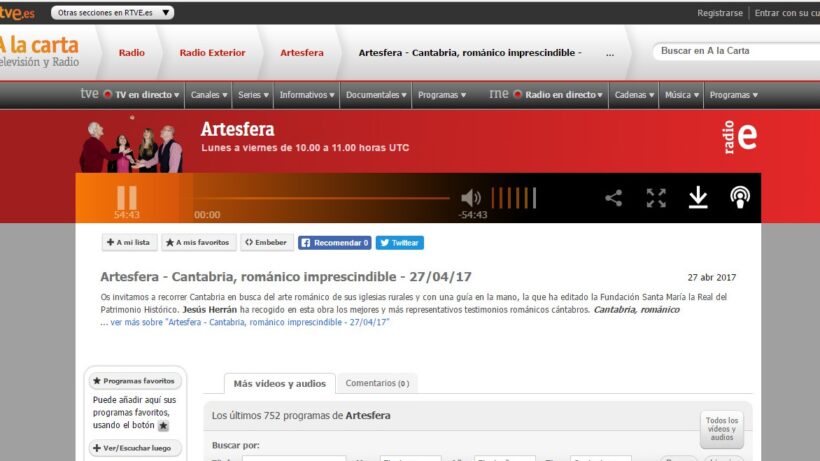Click Facebook Recomendar button
This screenshot has width=820, height=461.
click(335, 243)
